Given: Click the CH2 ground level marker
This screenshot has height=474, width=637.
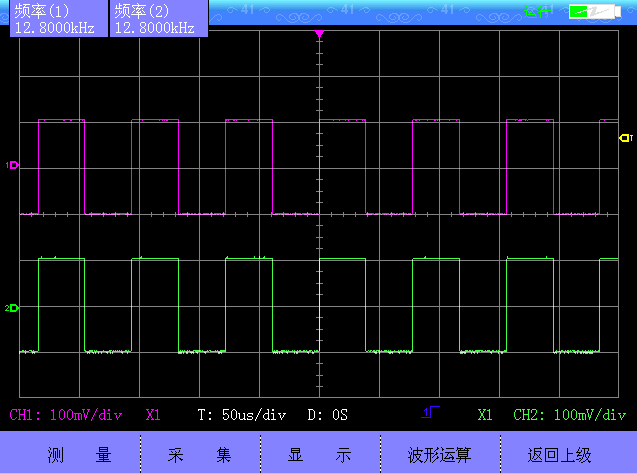Looking at the screenshot, I should coord(13,308).
